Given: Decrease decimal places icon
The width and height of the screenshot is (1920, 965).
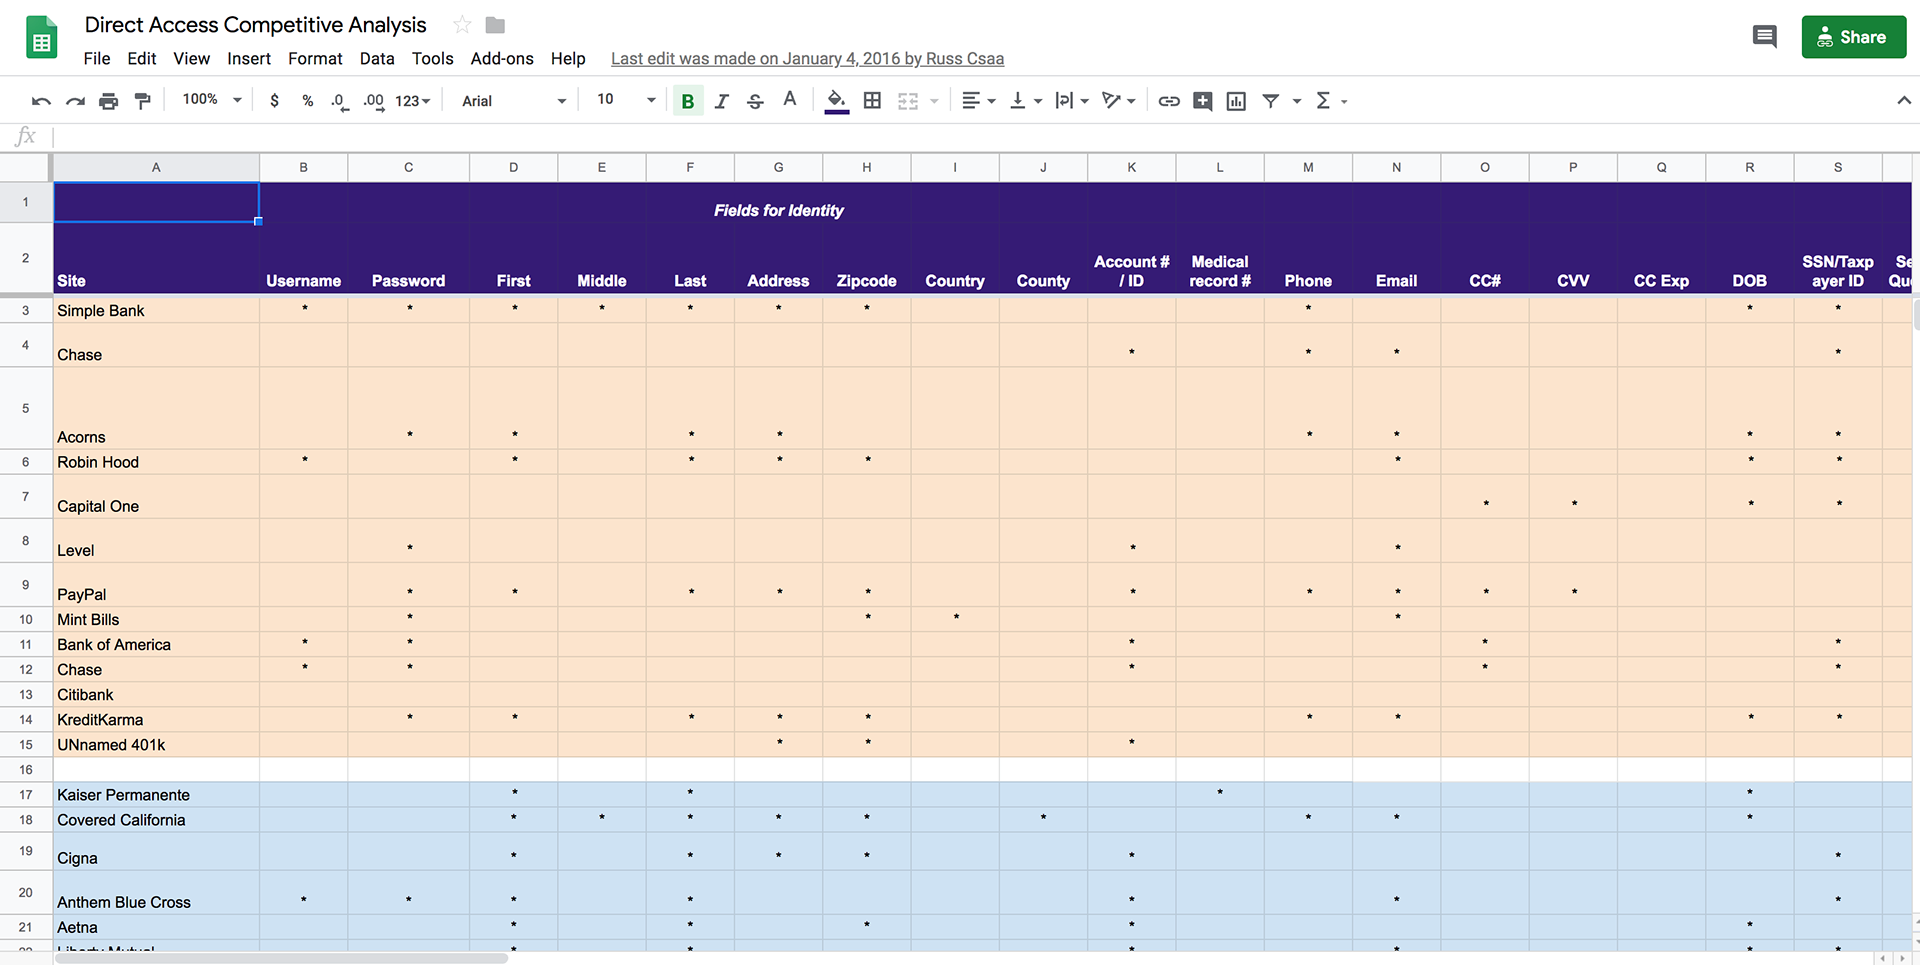Looking at the screenshot, I should 340,101.
